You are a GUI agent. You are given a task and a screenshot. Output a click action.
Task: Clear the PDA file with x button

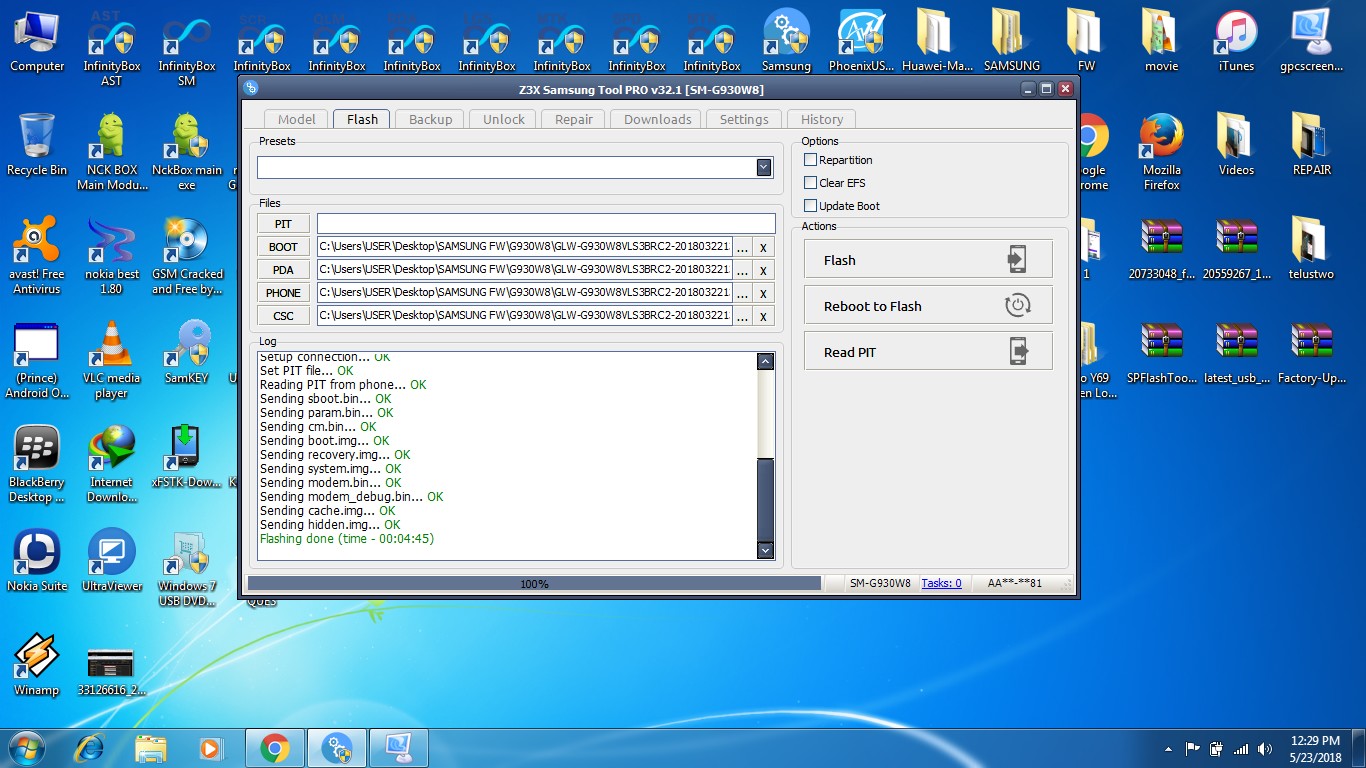[x=763, y=270]
